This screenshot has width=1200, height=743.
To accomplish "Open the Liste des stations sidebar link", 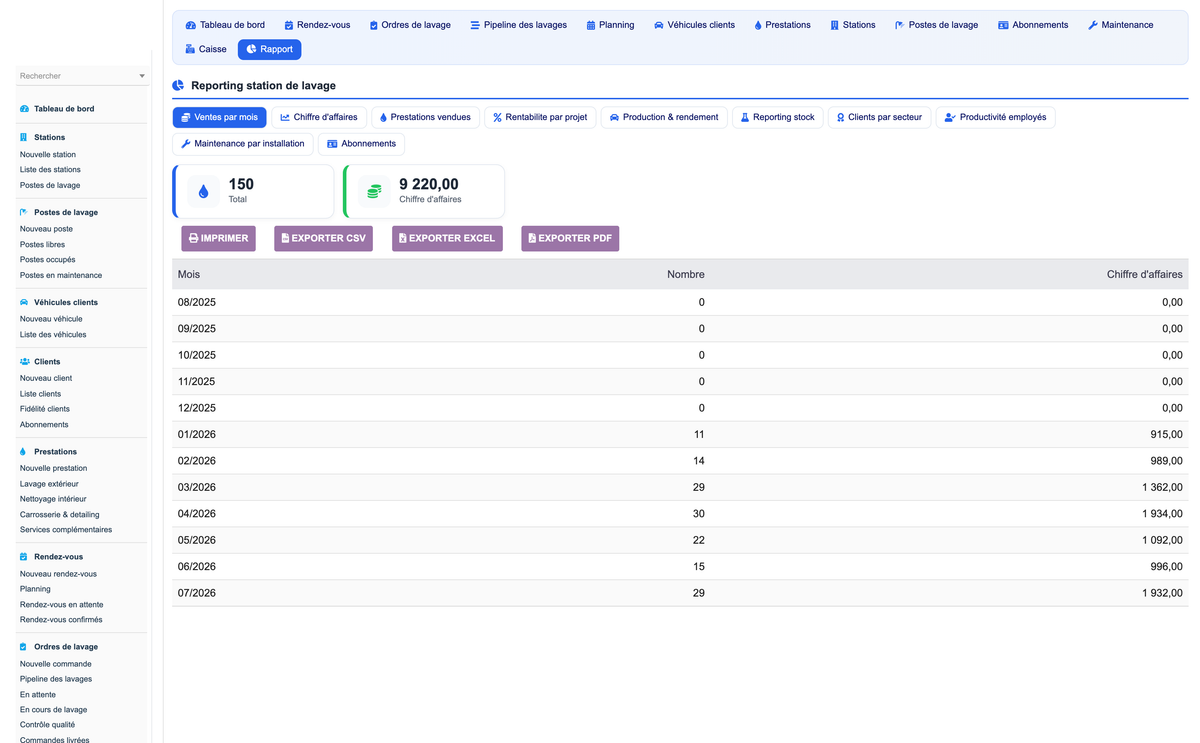I will (x=50, y=169).
